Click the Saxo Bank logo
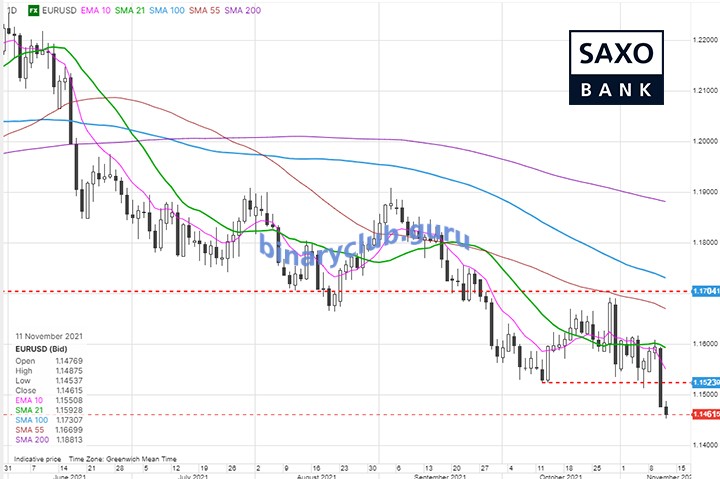 tap(616, 67)
